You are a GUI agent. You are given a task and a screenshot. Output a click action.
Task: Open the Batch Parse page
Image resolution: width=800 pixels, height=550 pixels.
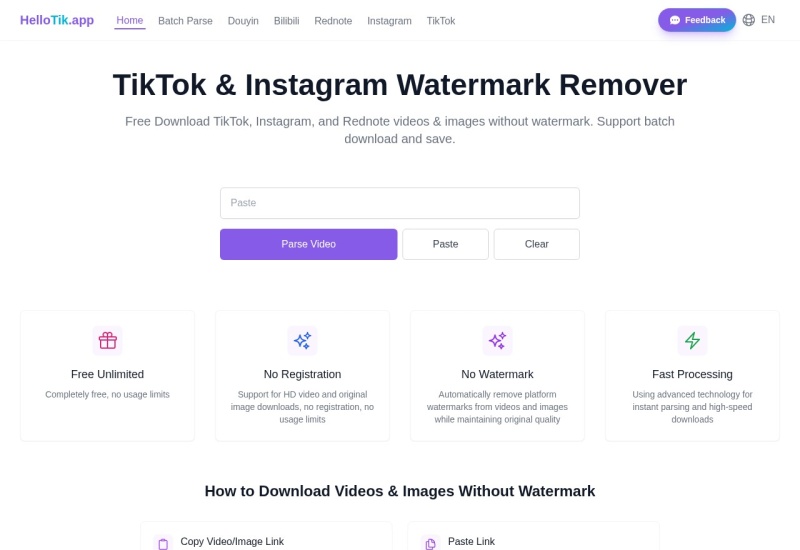point(185,21)
